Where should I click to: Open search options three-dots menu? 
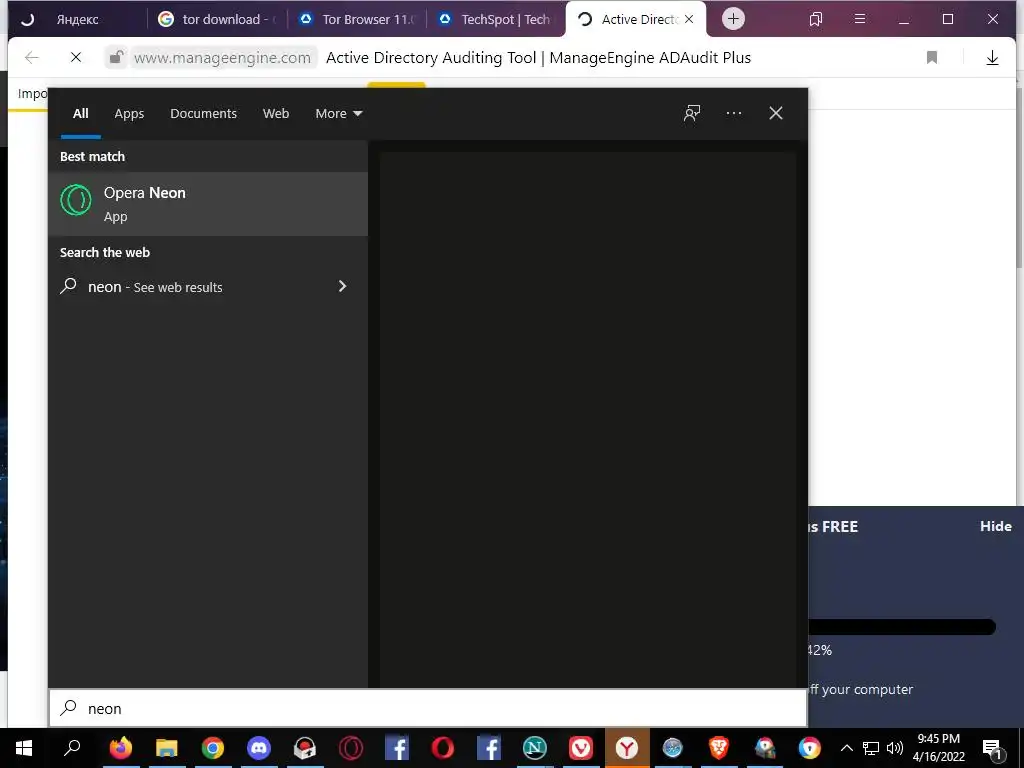733,114
